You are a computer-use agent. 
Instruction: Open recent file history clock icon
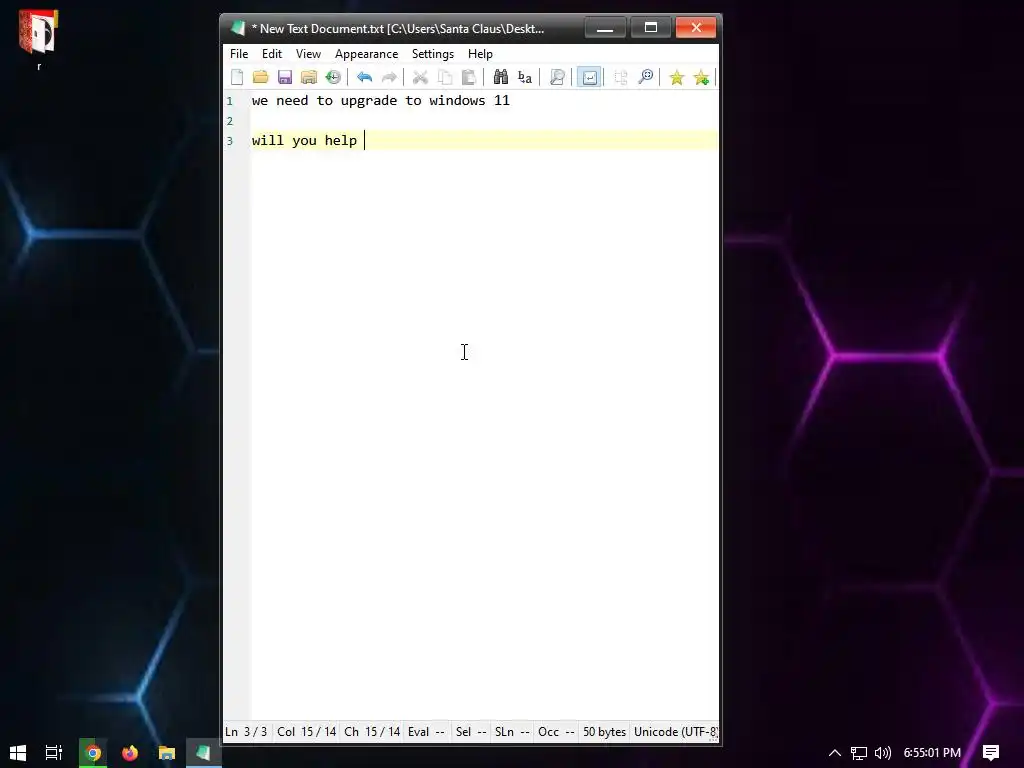(333, 77)
